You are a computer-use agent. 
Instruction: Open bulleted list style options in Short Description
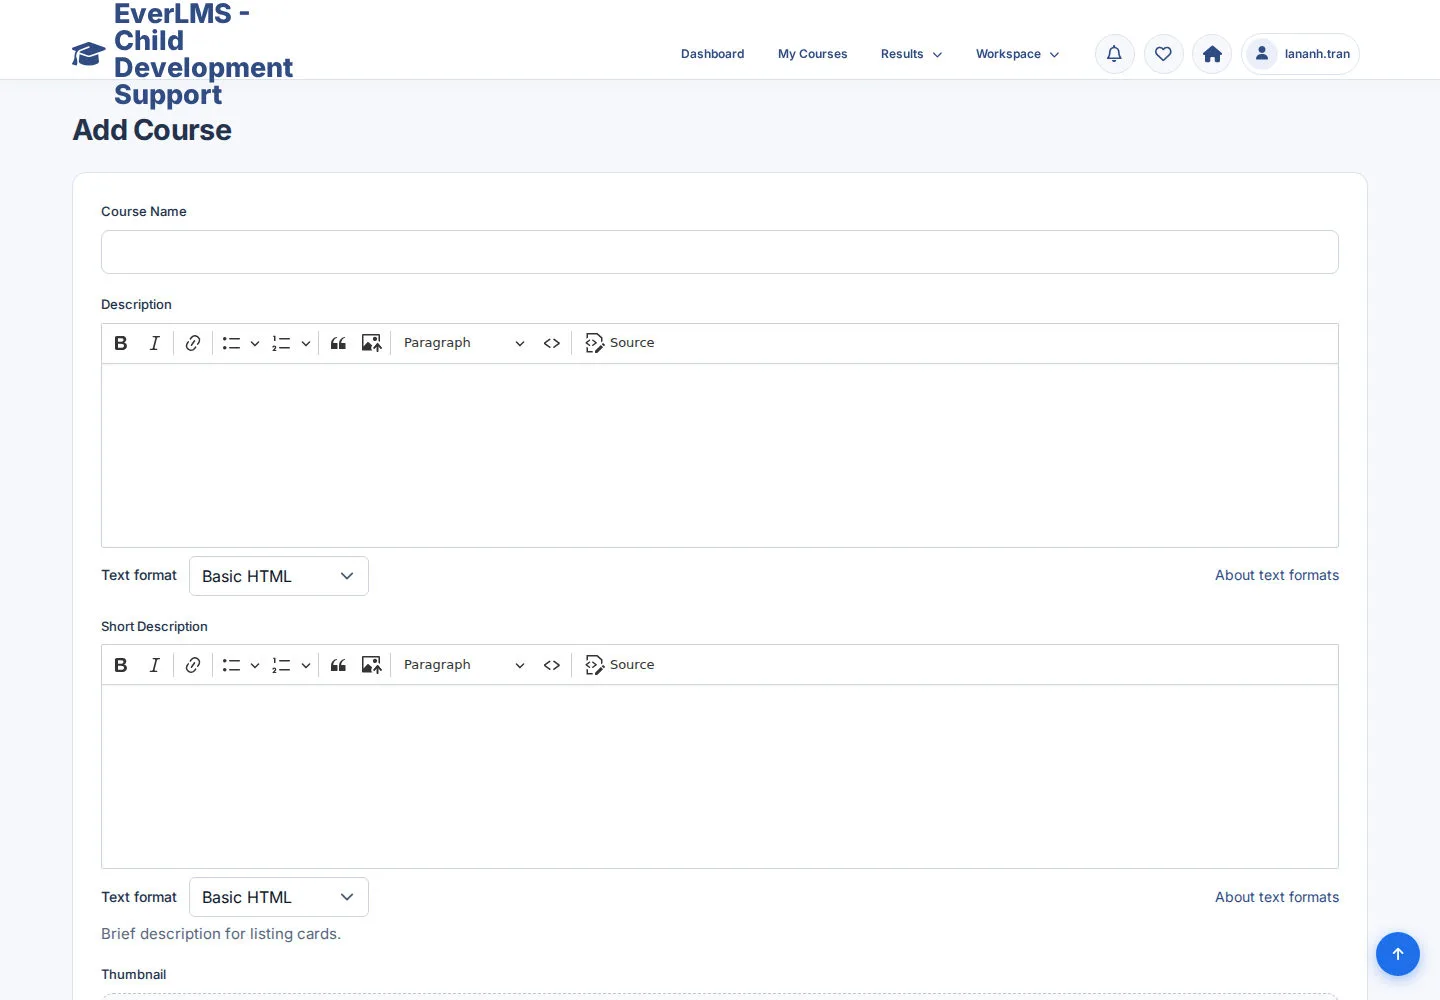[255, 665]
